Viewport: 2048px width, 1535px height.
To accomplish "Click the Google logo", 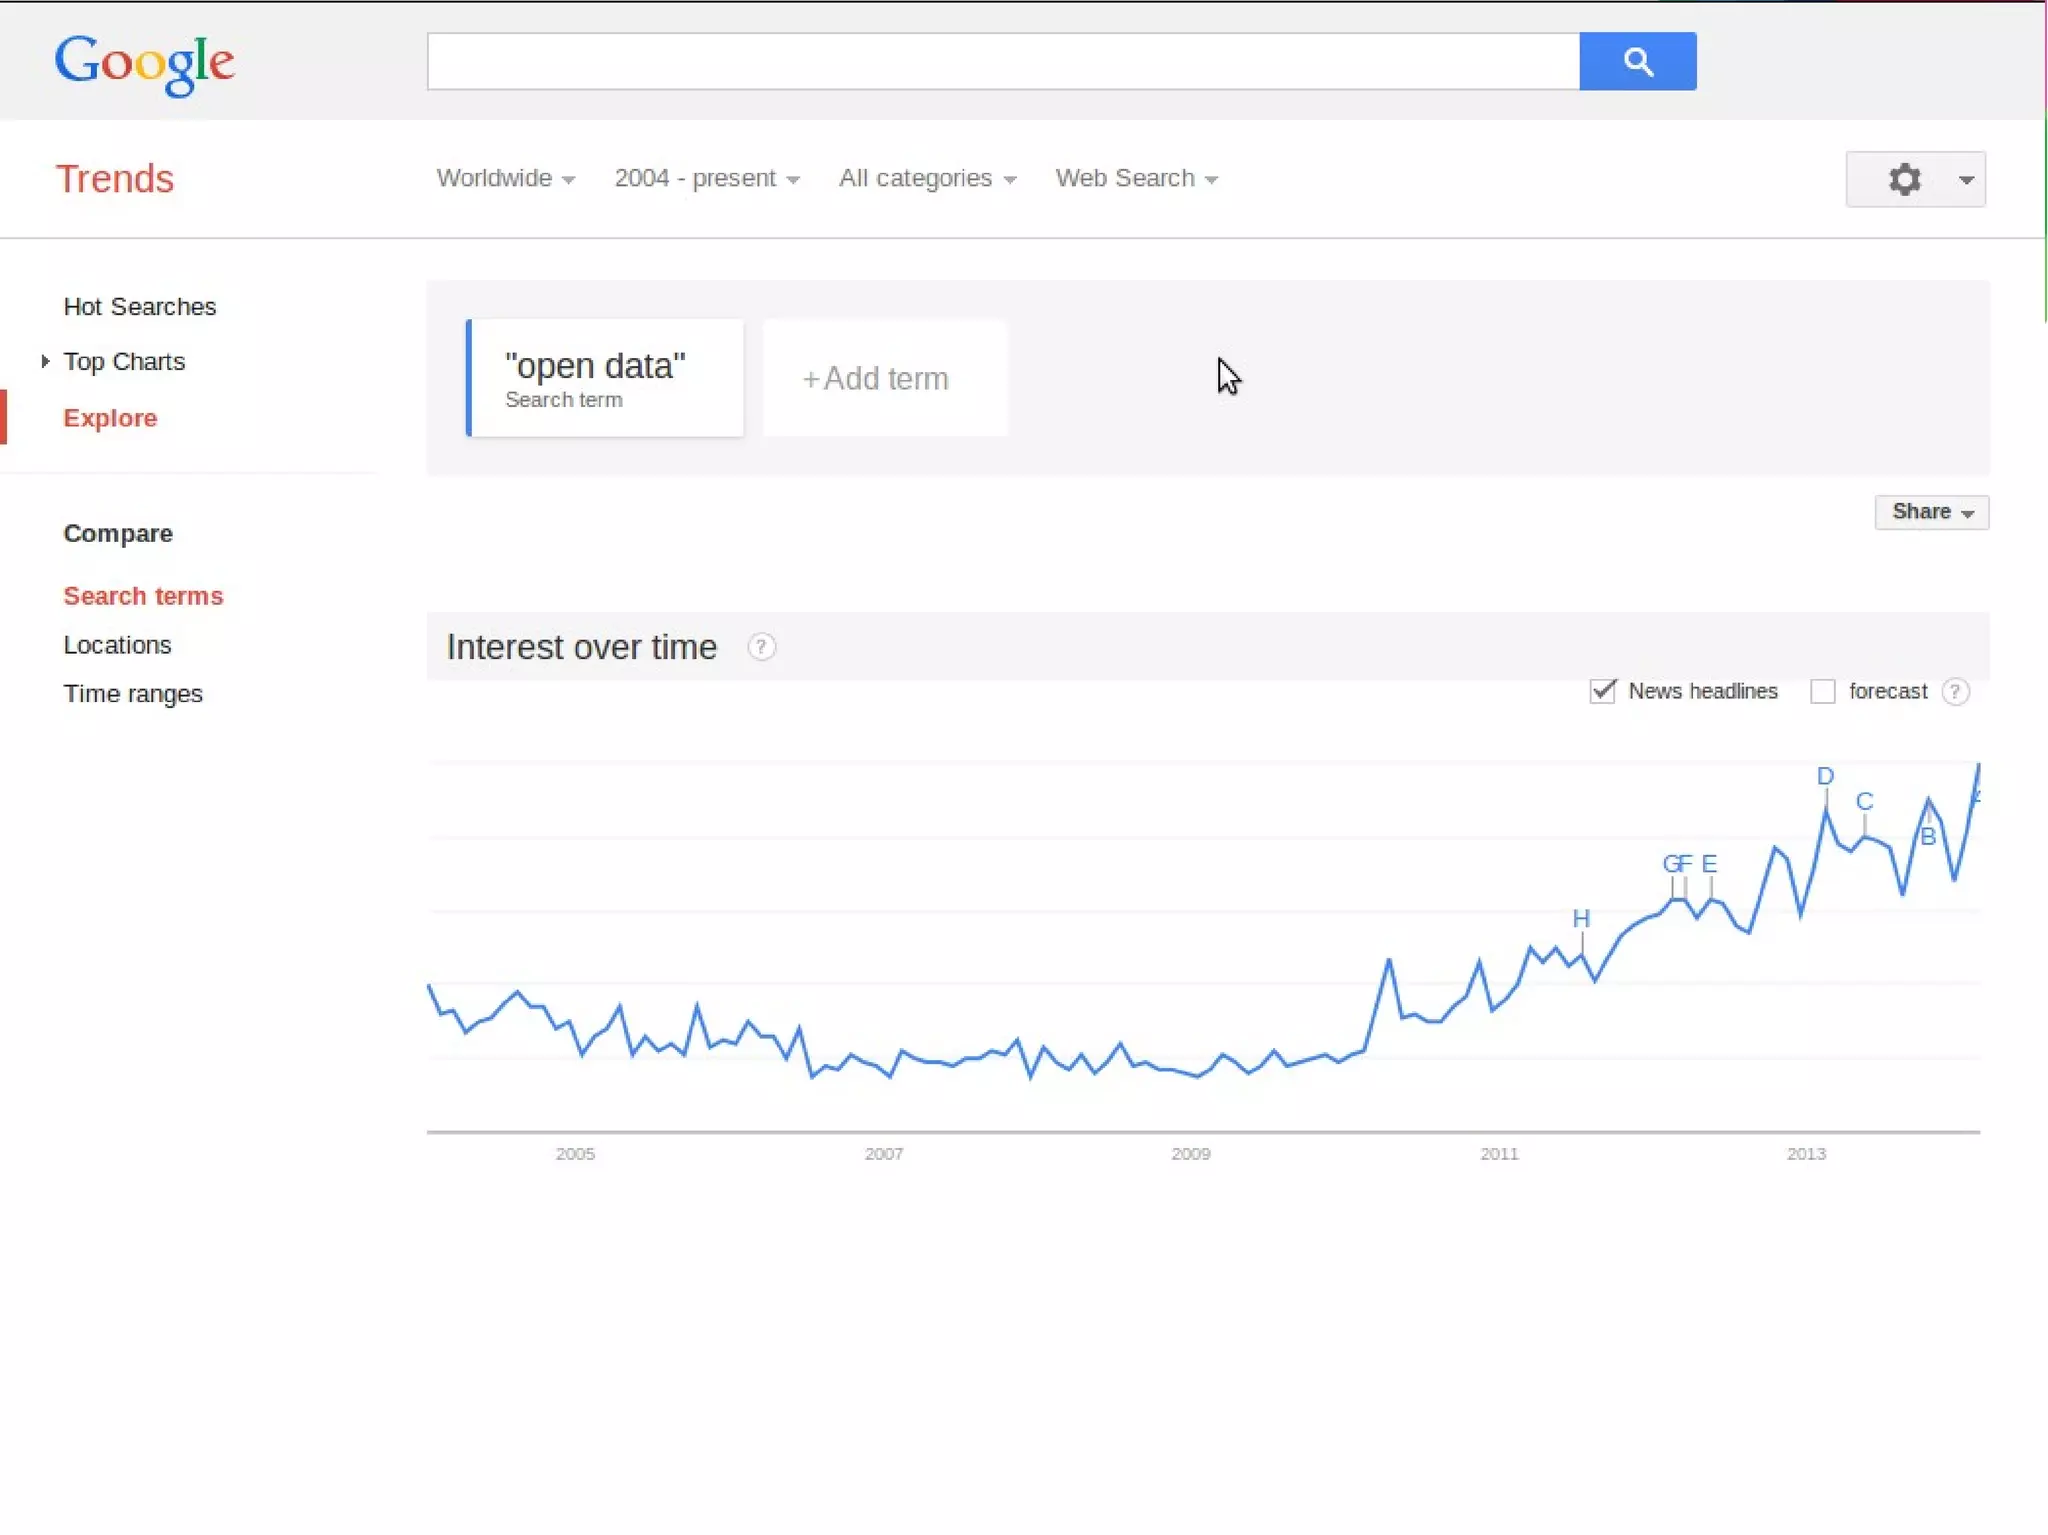I will (x=144, y=62).
